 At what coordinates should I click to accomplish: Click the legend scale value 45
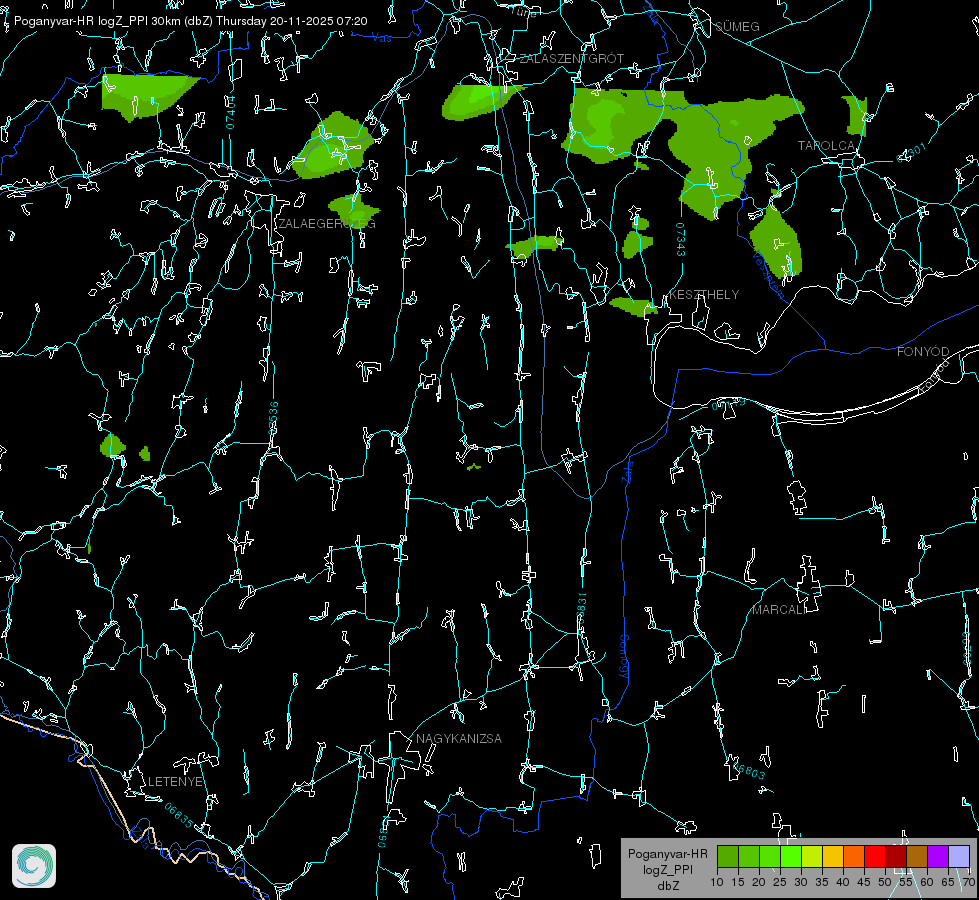click(864, 883)
